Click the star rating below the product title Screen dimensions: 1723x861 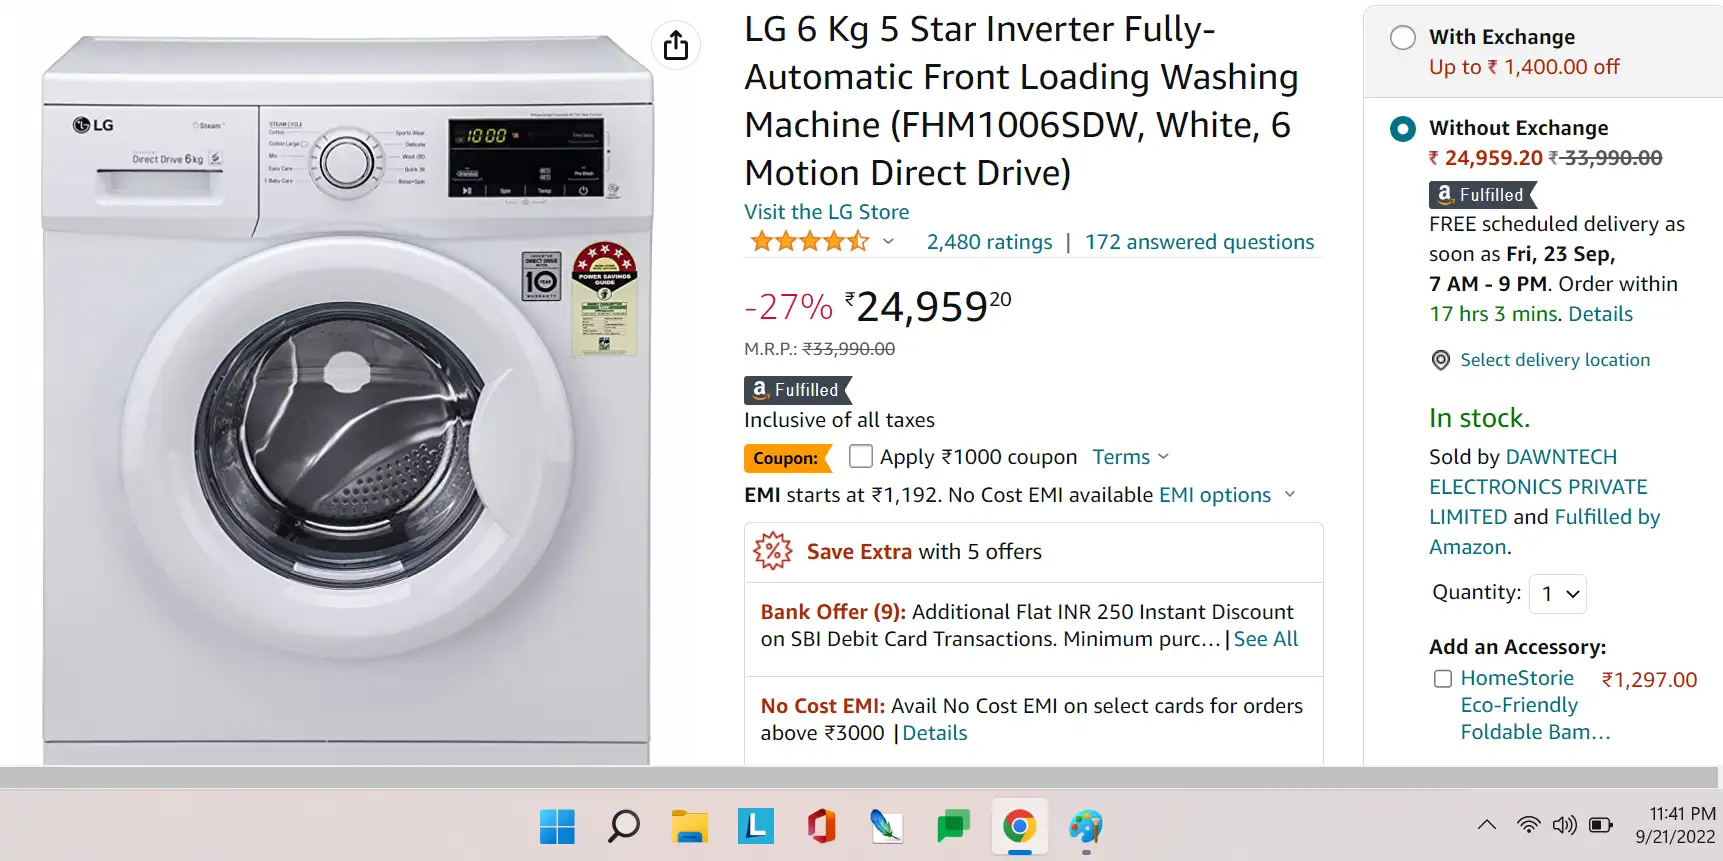pyautogui.click(x=810, y=241)
